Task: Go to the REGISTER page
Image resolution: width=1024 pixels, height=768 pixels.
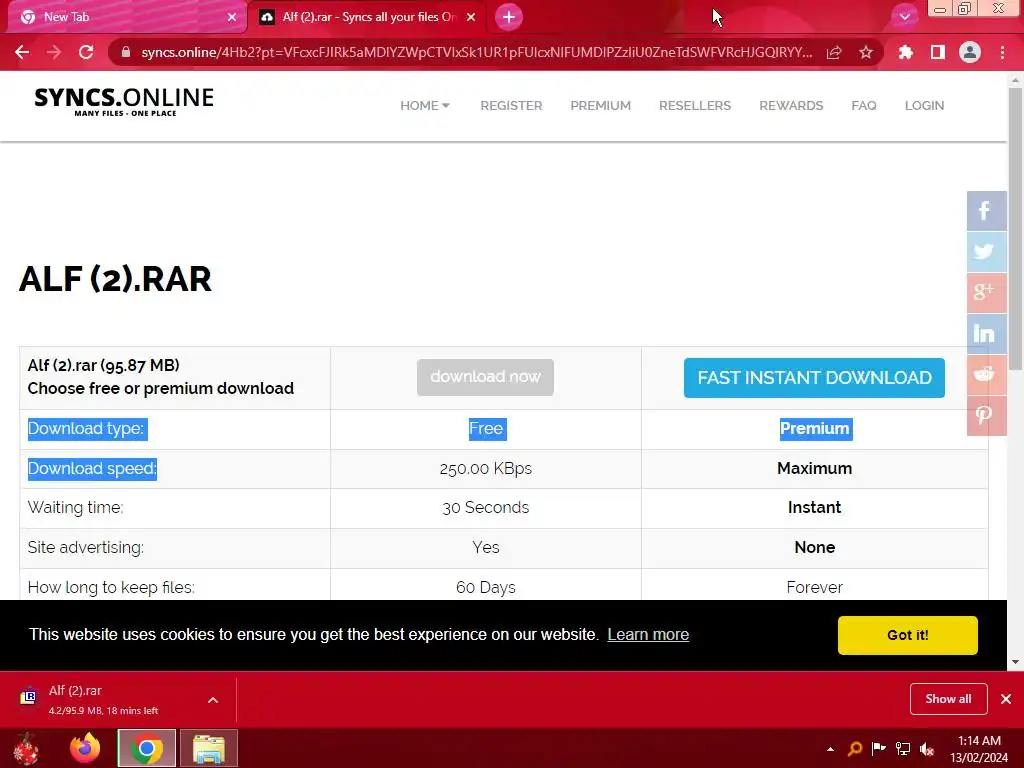Action: pos(511,106)
